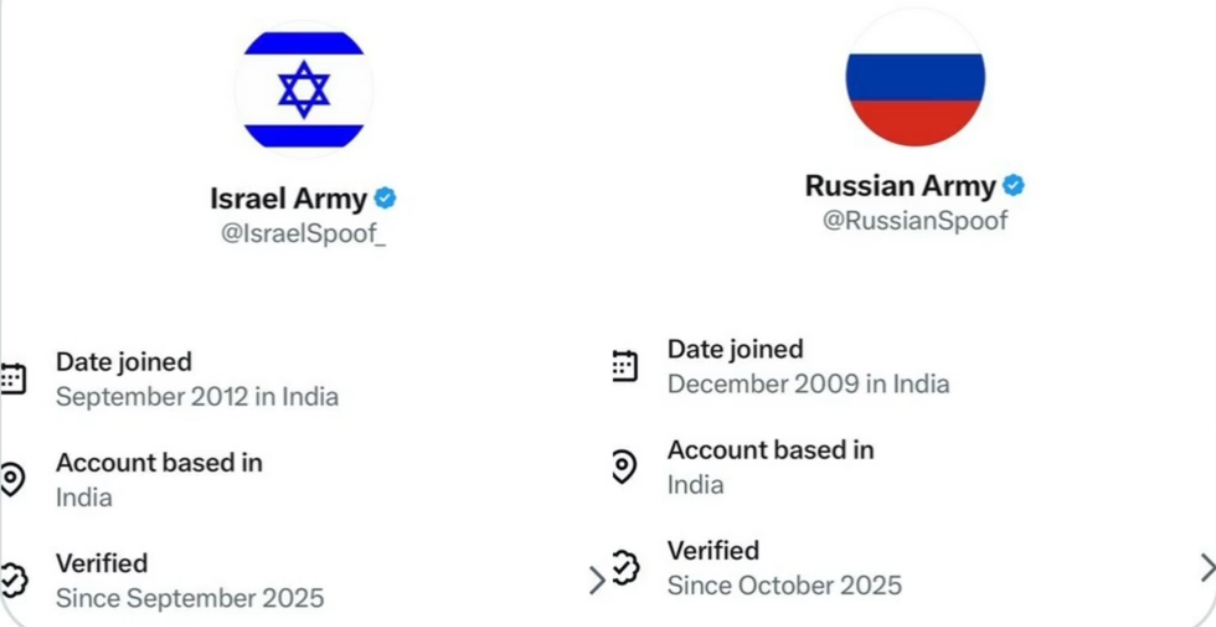
Task: Click the Russian flag profile avatar
Action: point(915,78)
